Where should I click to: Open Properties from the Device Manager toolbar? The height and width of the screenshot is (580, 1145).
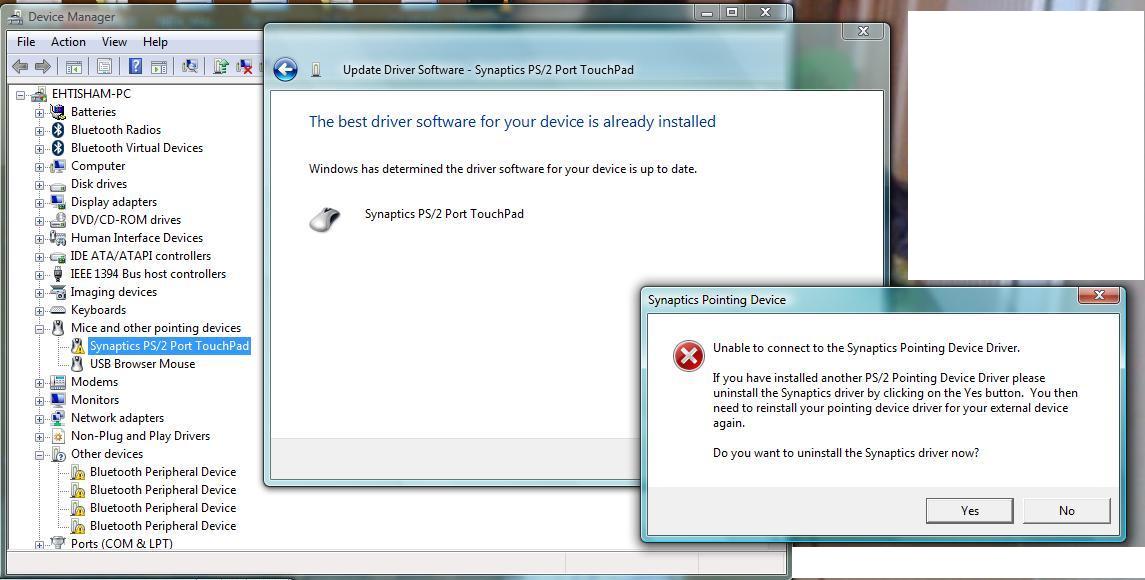coord(104,66)
